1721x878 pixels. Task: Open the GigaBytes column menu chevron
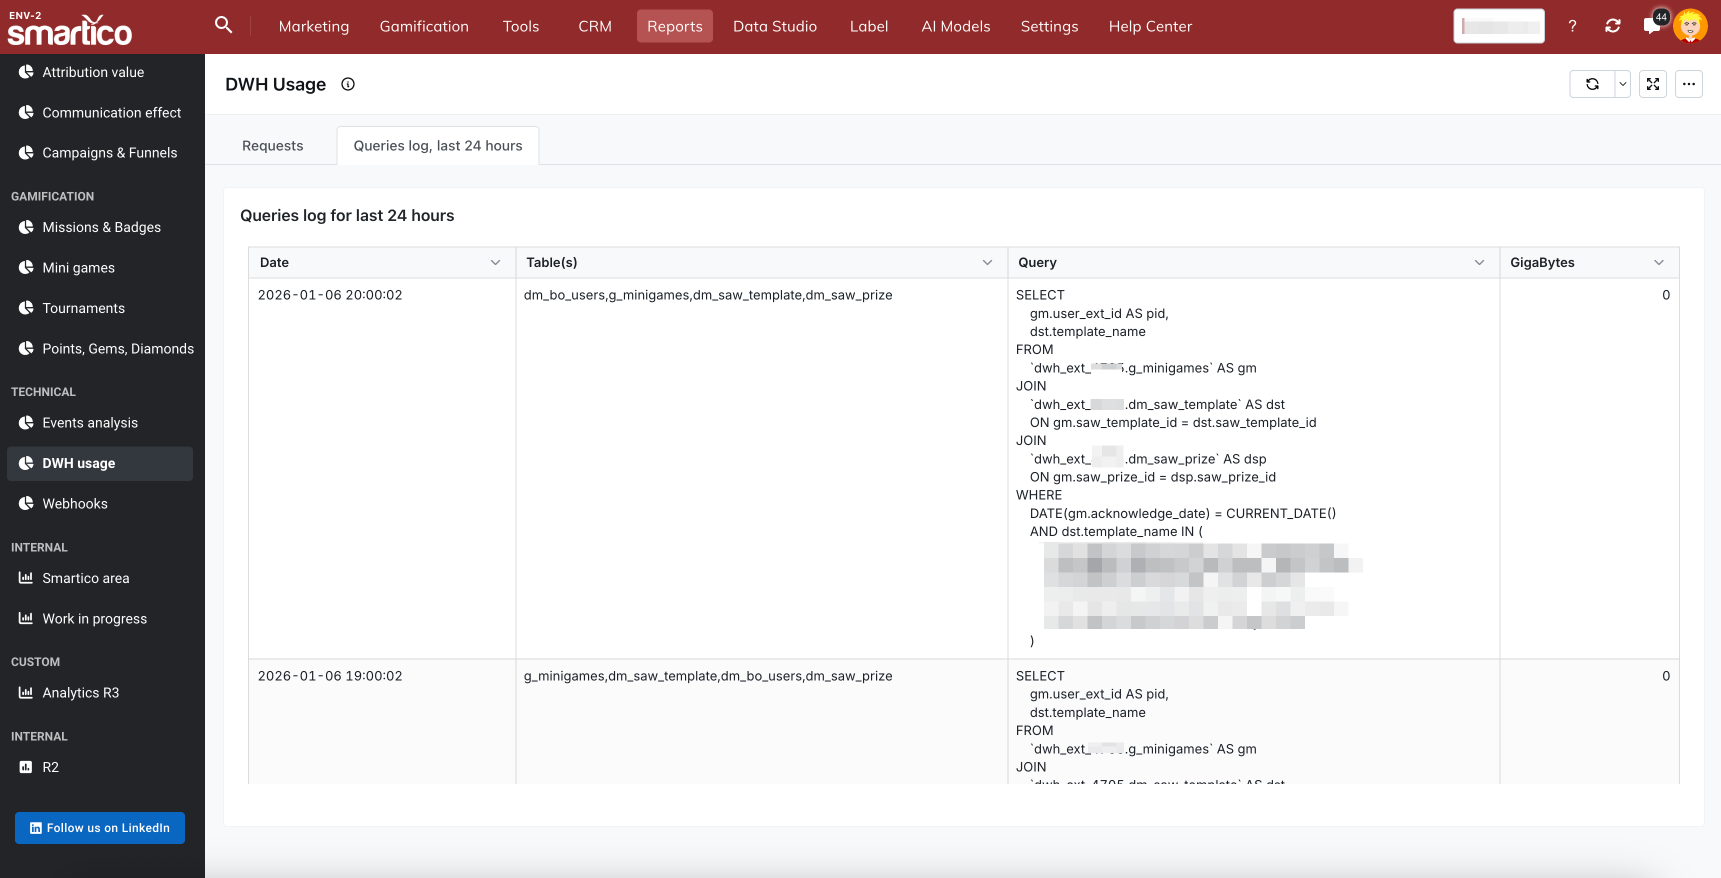1659,262
